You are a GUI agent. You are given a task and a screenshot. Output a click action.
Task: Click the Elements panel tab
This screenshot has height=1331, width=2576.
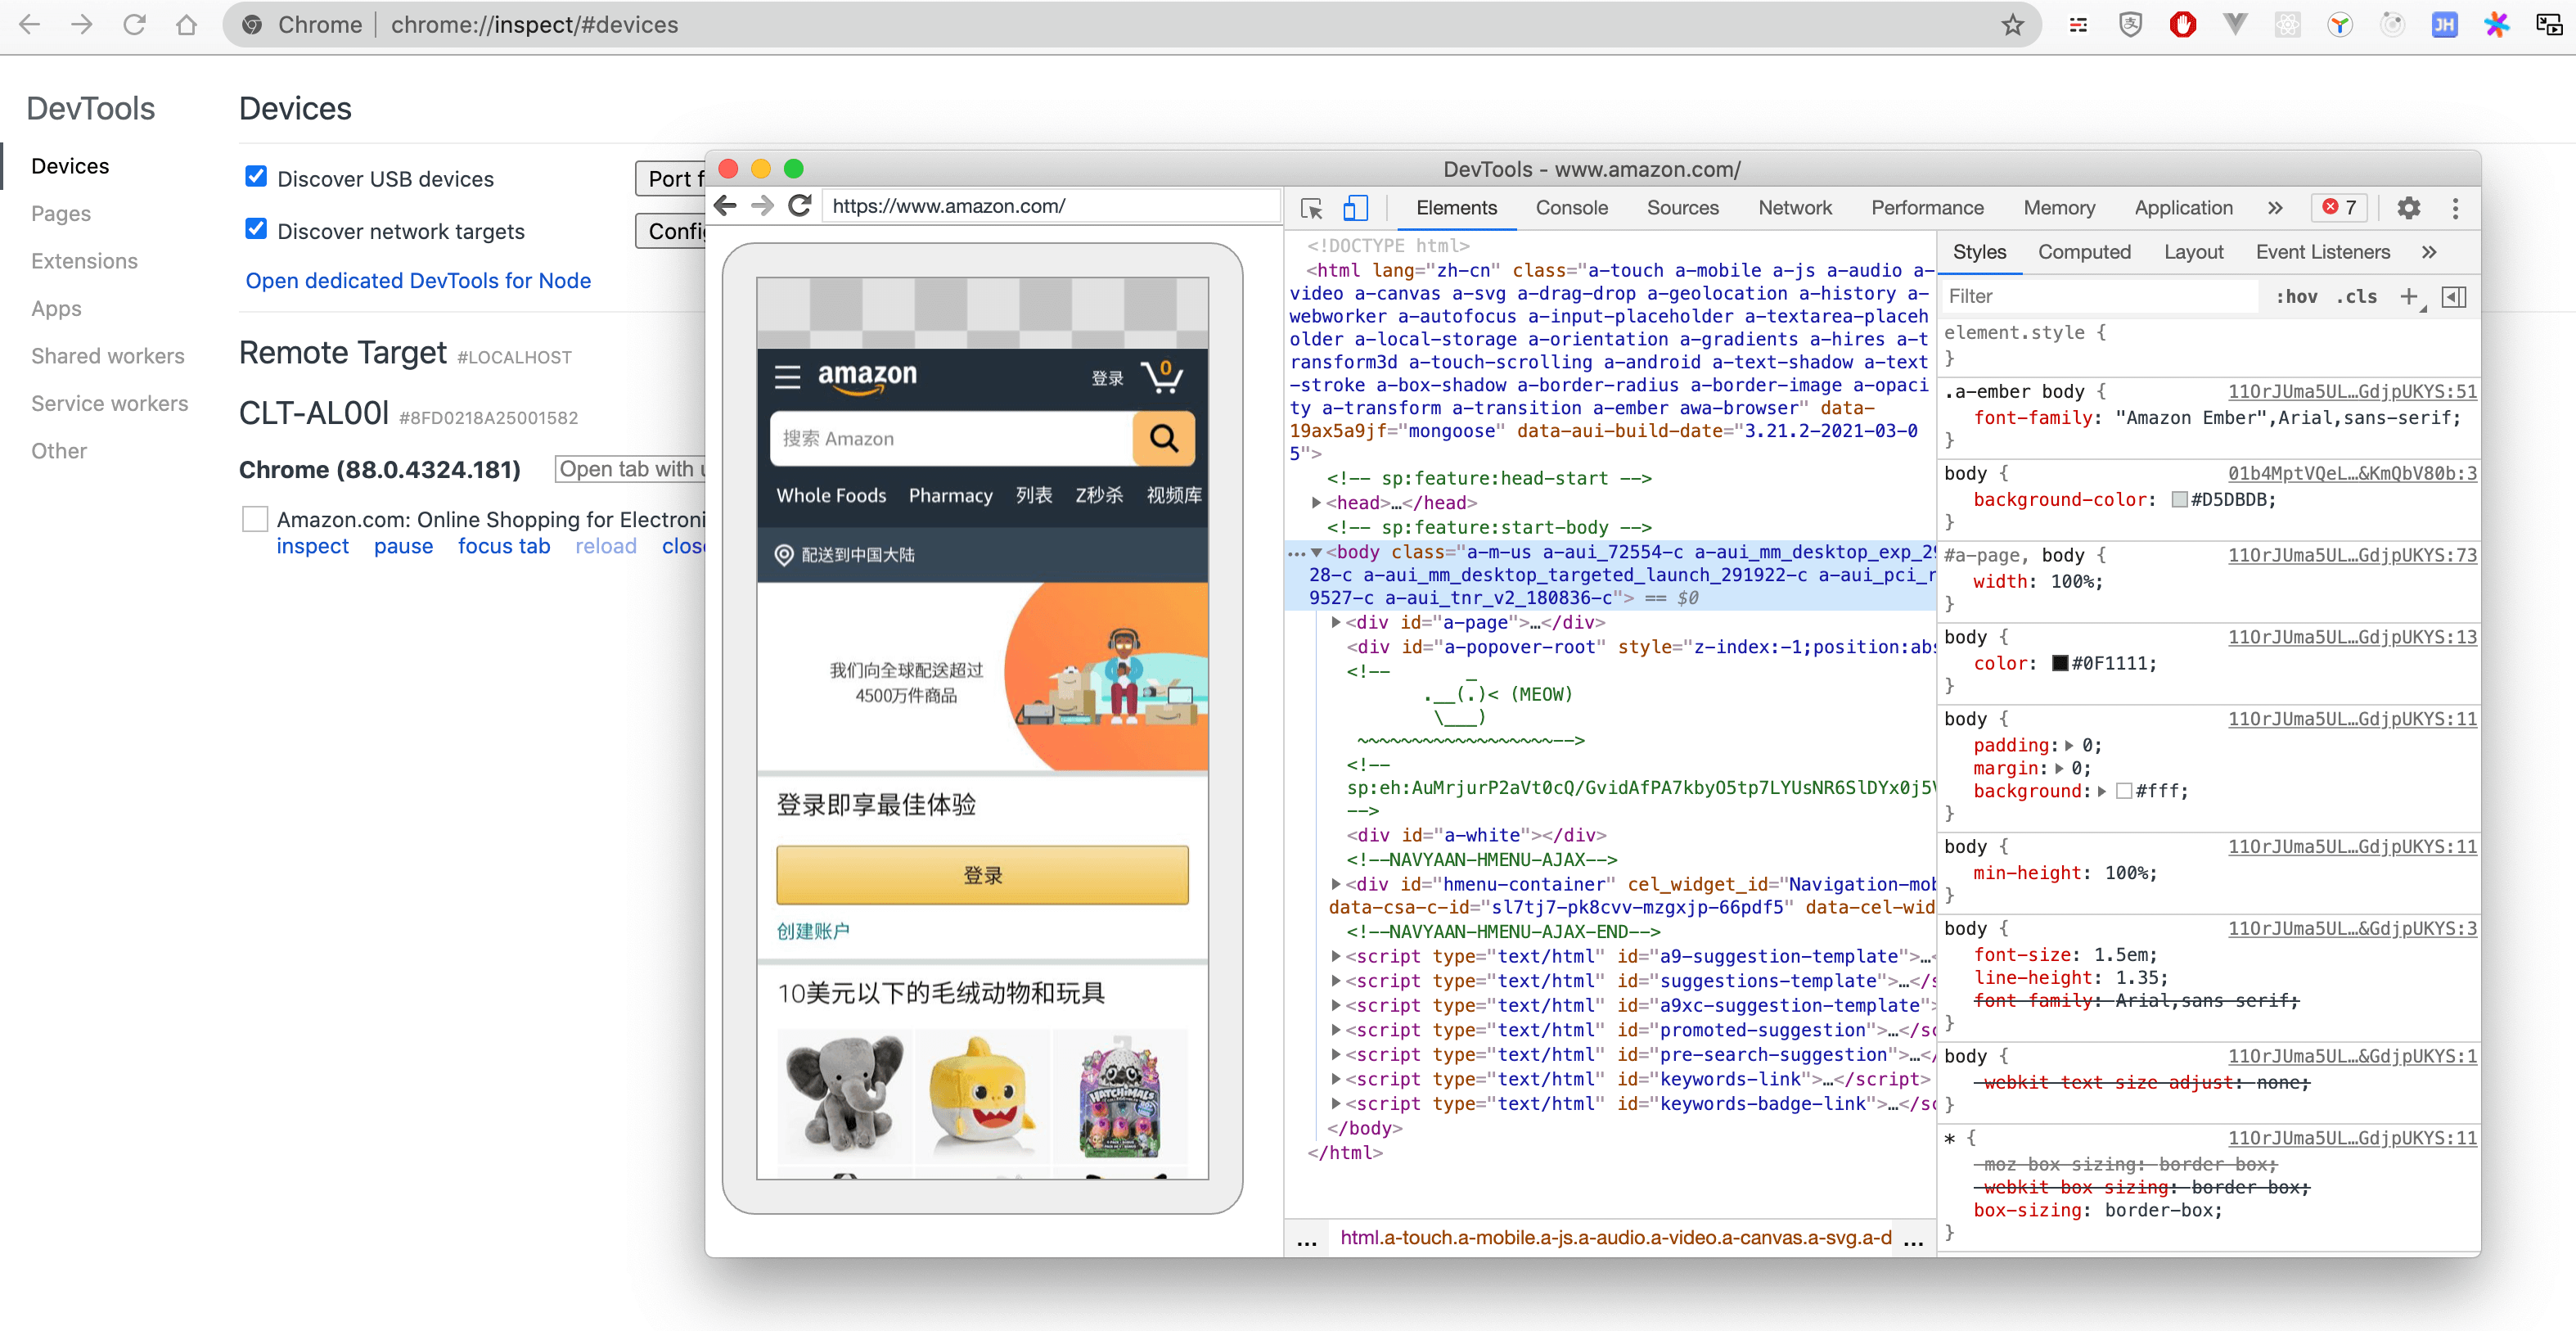pyautogui.click(x=1454, y=207)
